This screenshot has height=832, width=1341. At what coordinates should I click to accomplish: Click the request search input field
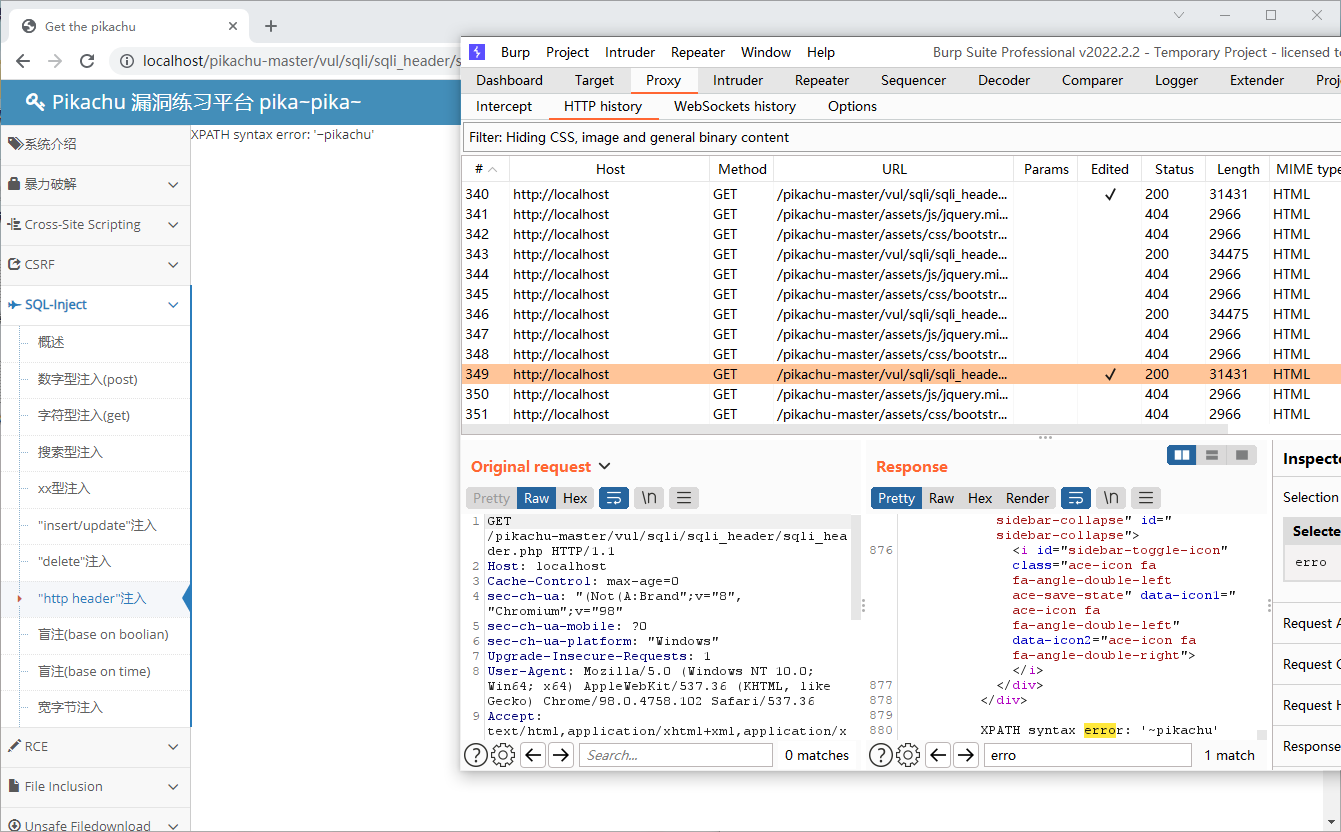[x=675, y=755]
